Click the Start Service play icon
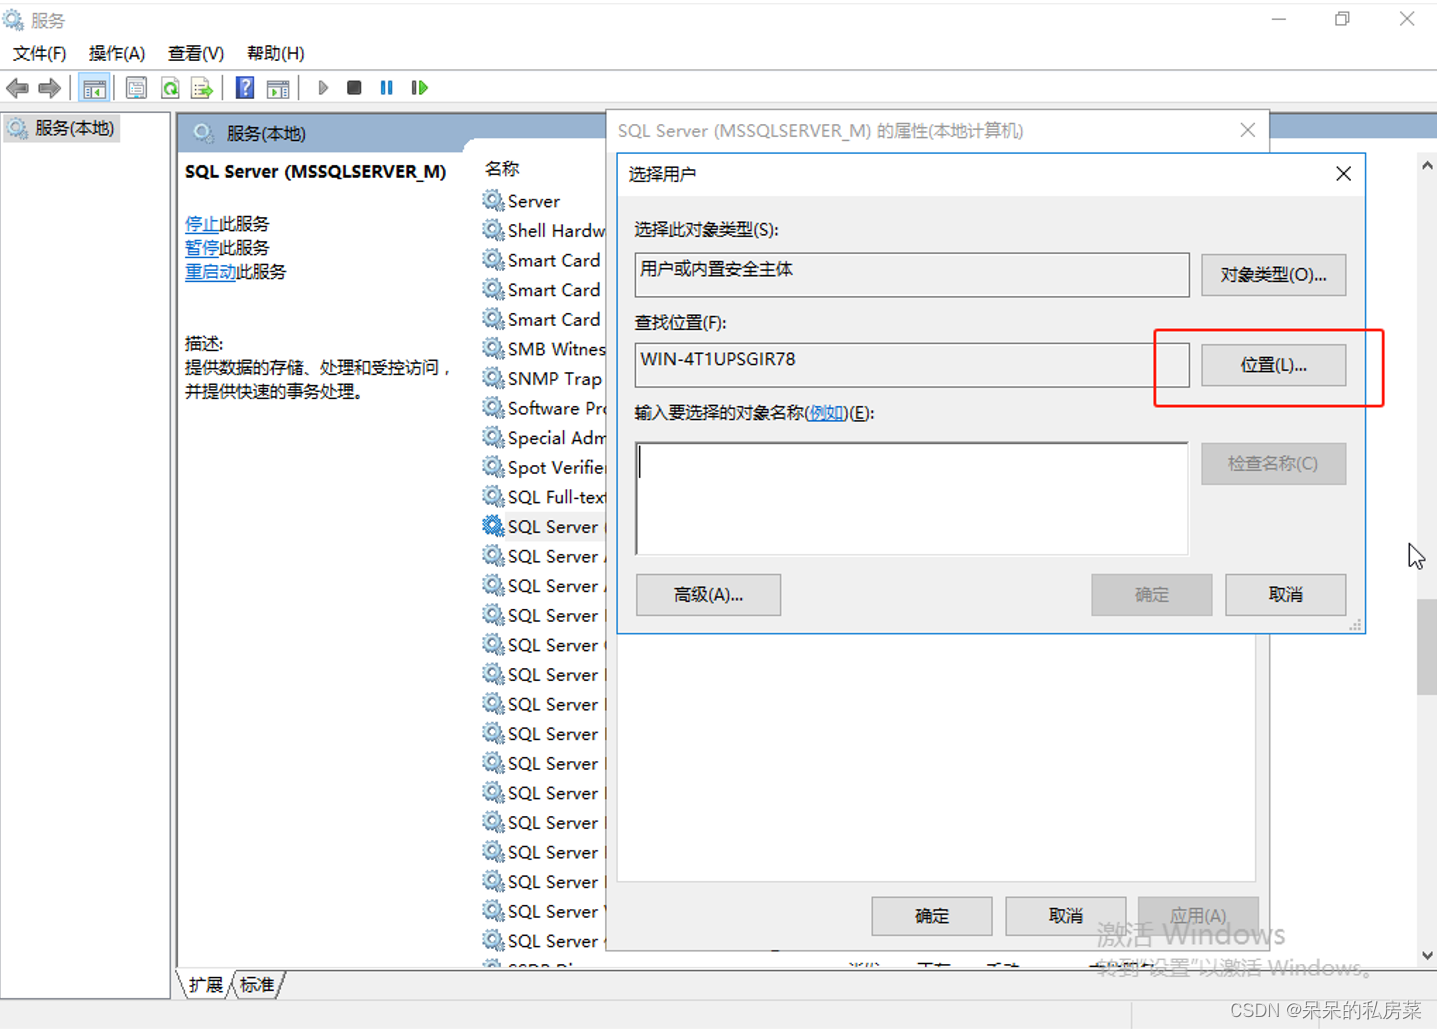 click(323, 88)
